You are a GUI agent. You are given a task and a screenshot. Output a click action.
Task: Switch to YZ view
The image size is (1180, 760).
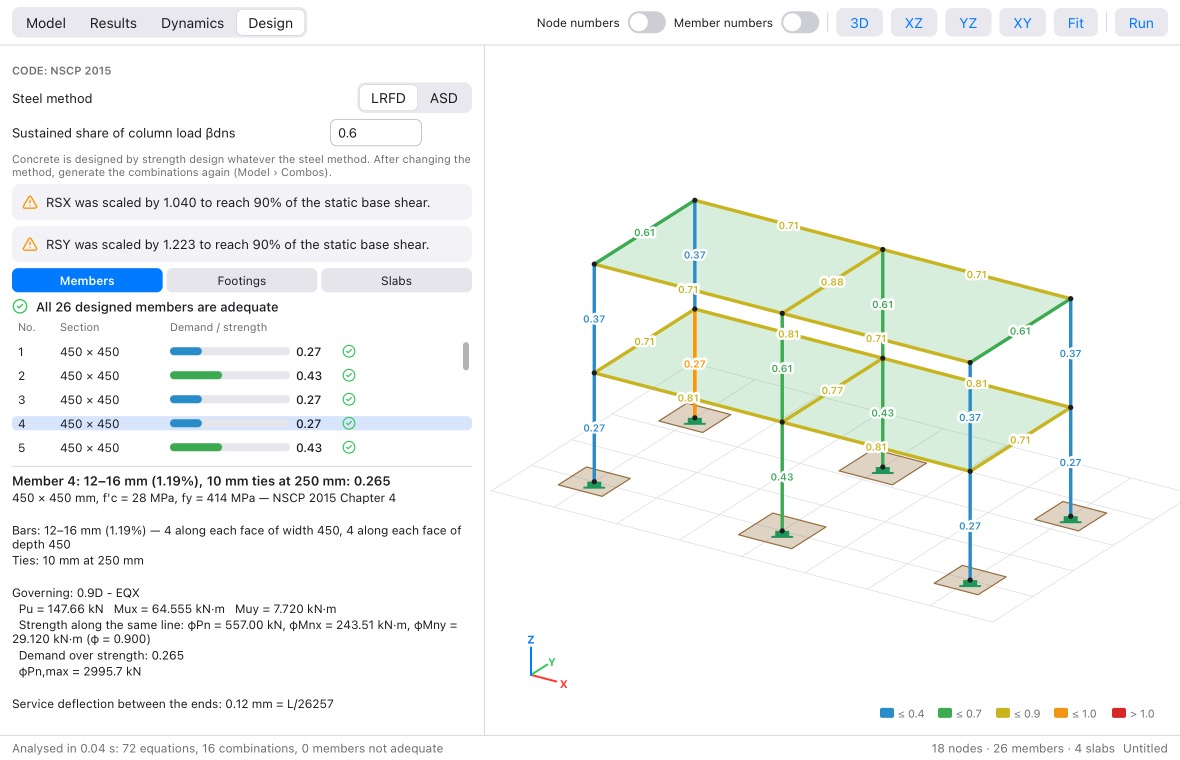click(969, 23)
